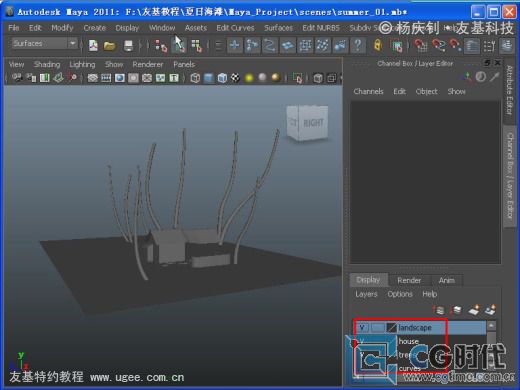Open the Options menu in Layer Editor
Image resolution: width=520 pixels, height=390 pixels.
pyautogui.click(x=400, y=294)
